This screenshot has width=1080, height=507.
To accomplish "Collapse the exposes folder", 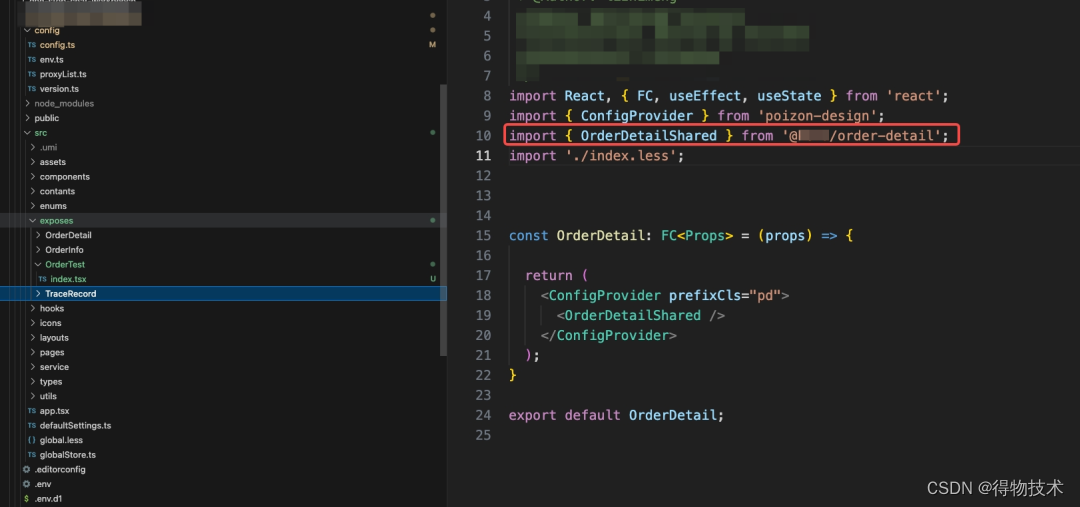I will click(33, 220).
